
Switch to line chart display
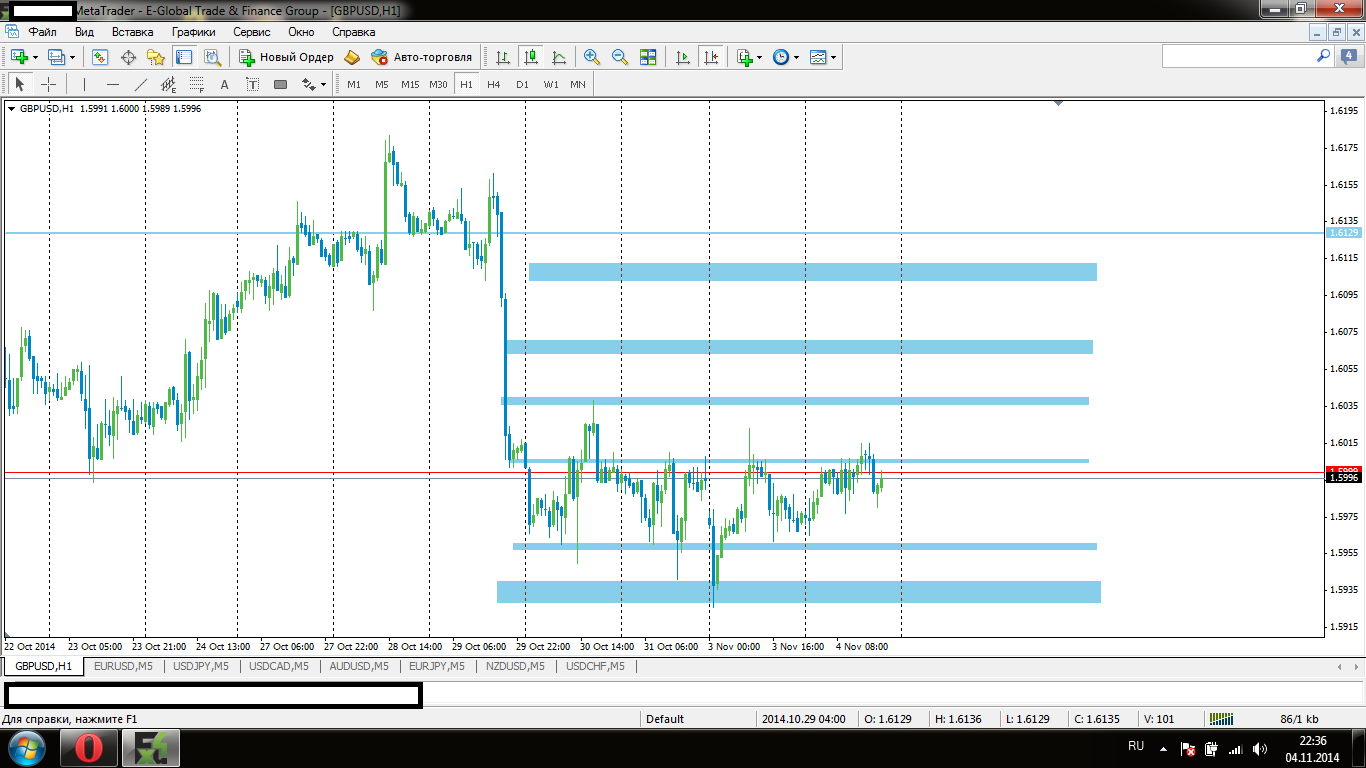tap(558, 57)
